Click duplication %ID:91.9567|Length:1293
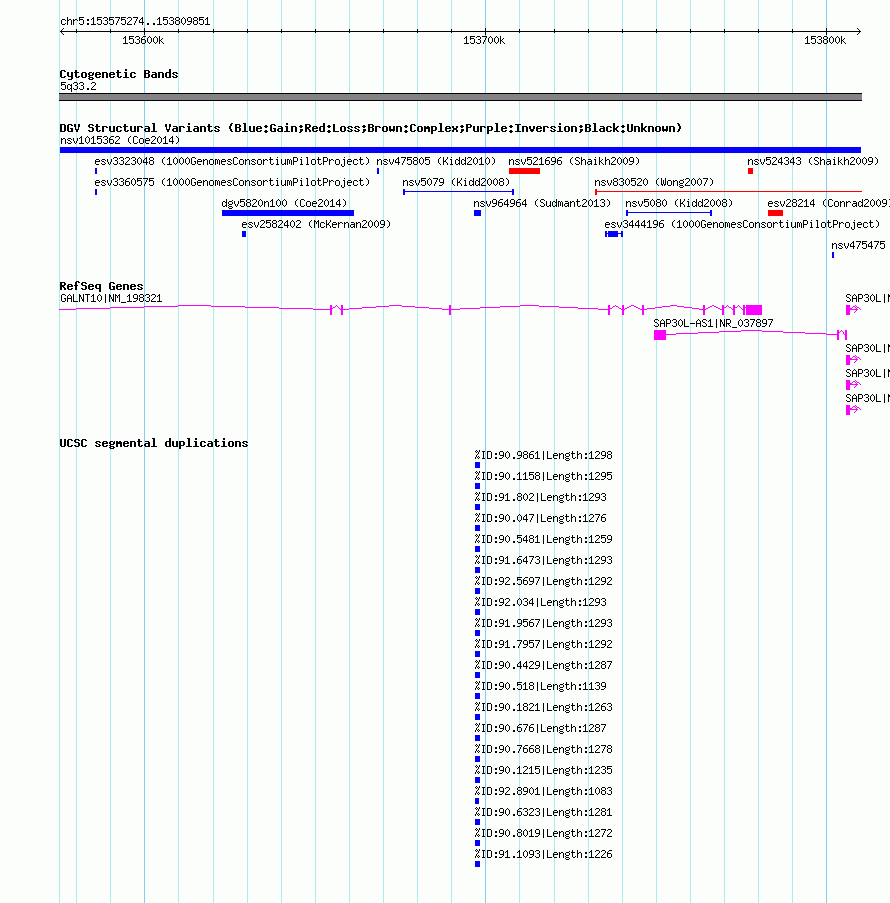The width and height of the screenshot is (890, 903). (543, 623)
